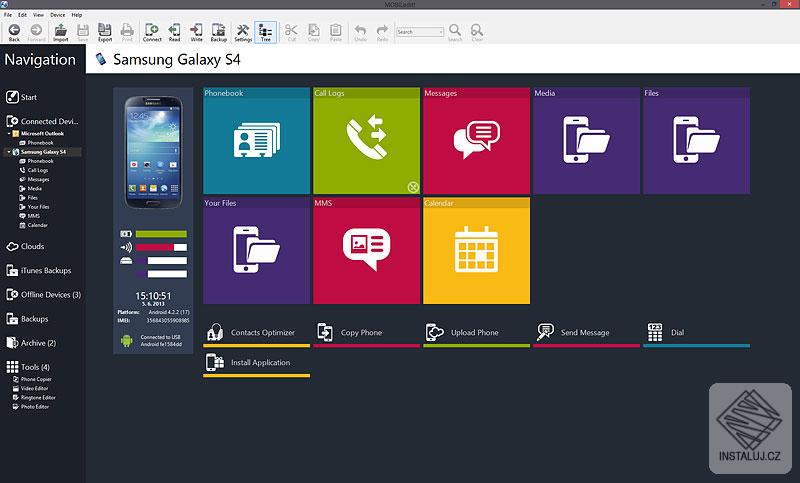Launch Contacts Optimizer

[257, 333]
